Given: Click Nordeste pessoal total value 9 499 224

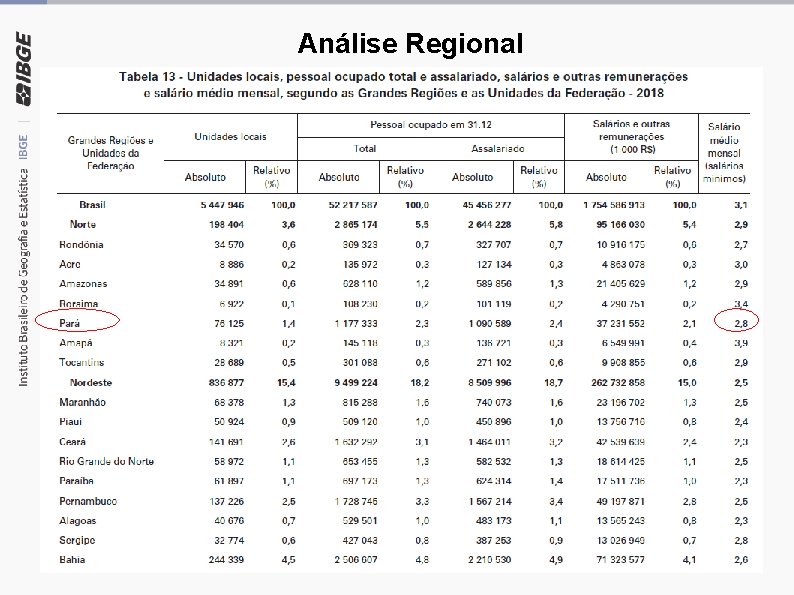Looking at the screenshot, I should pos(356,383).
